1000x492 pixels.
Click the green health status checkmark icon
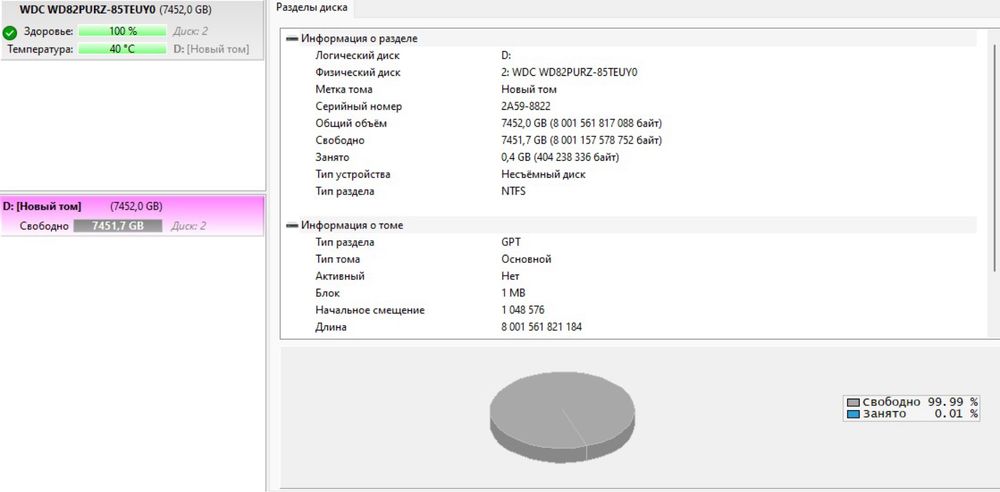(10, 32)
